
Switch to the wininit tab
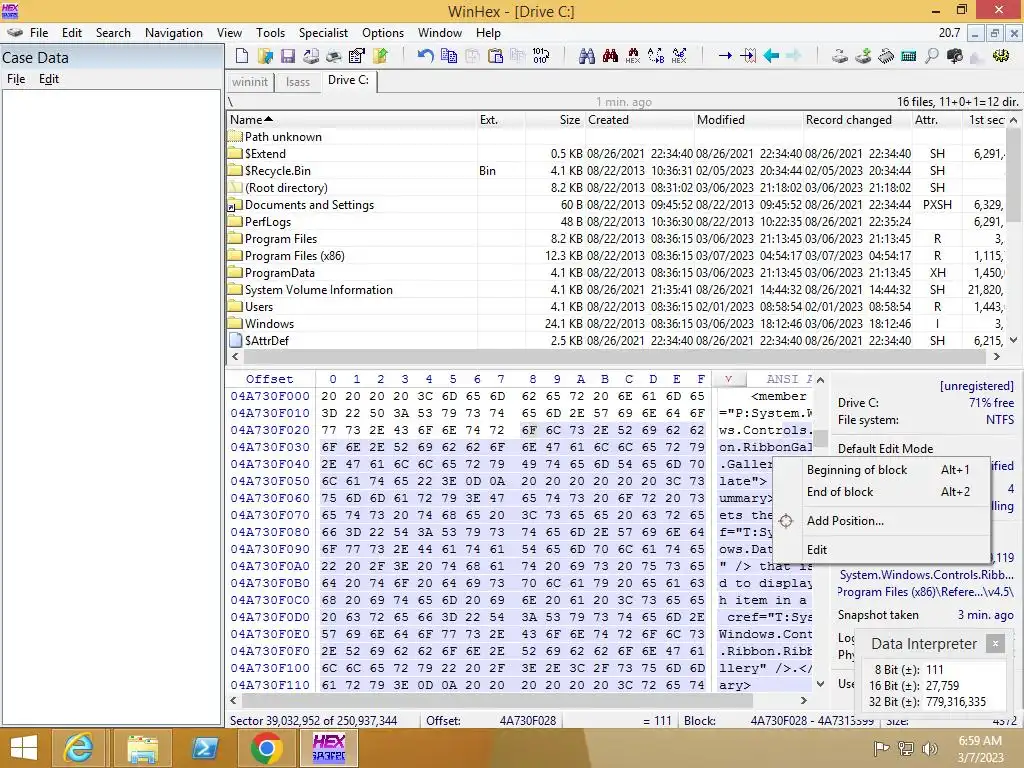[x=249, y=82]
